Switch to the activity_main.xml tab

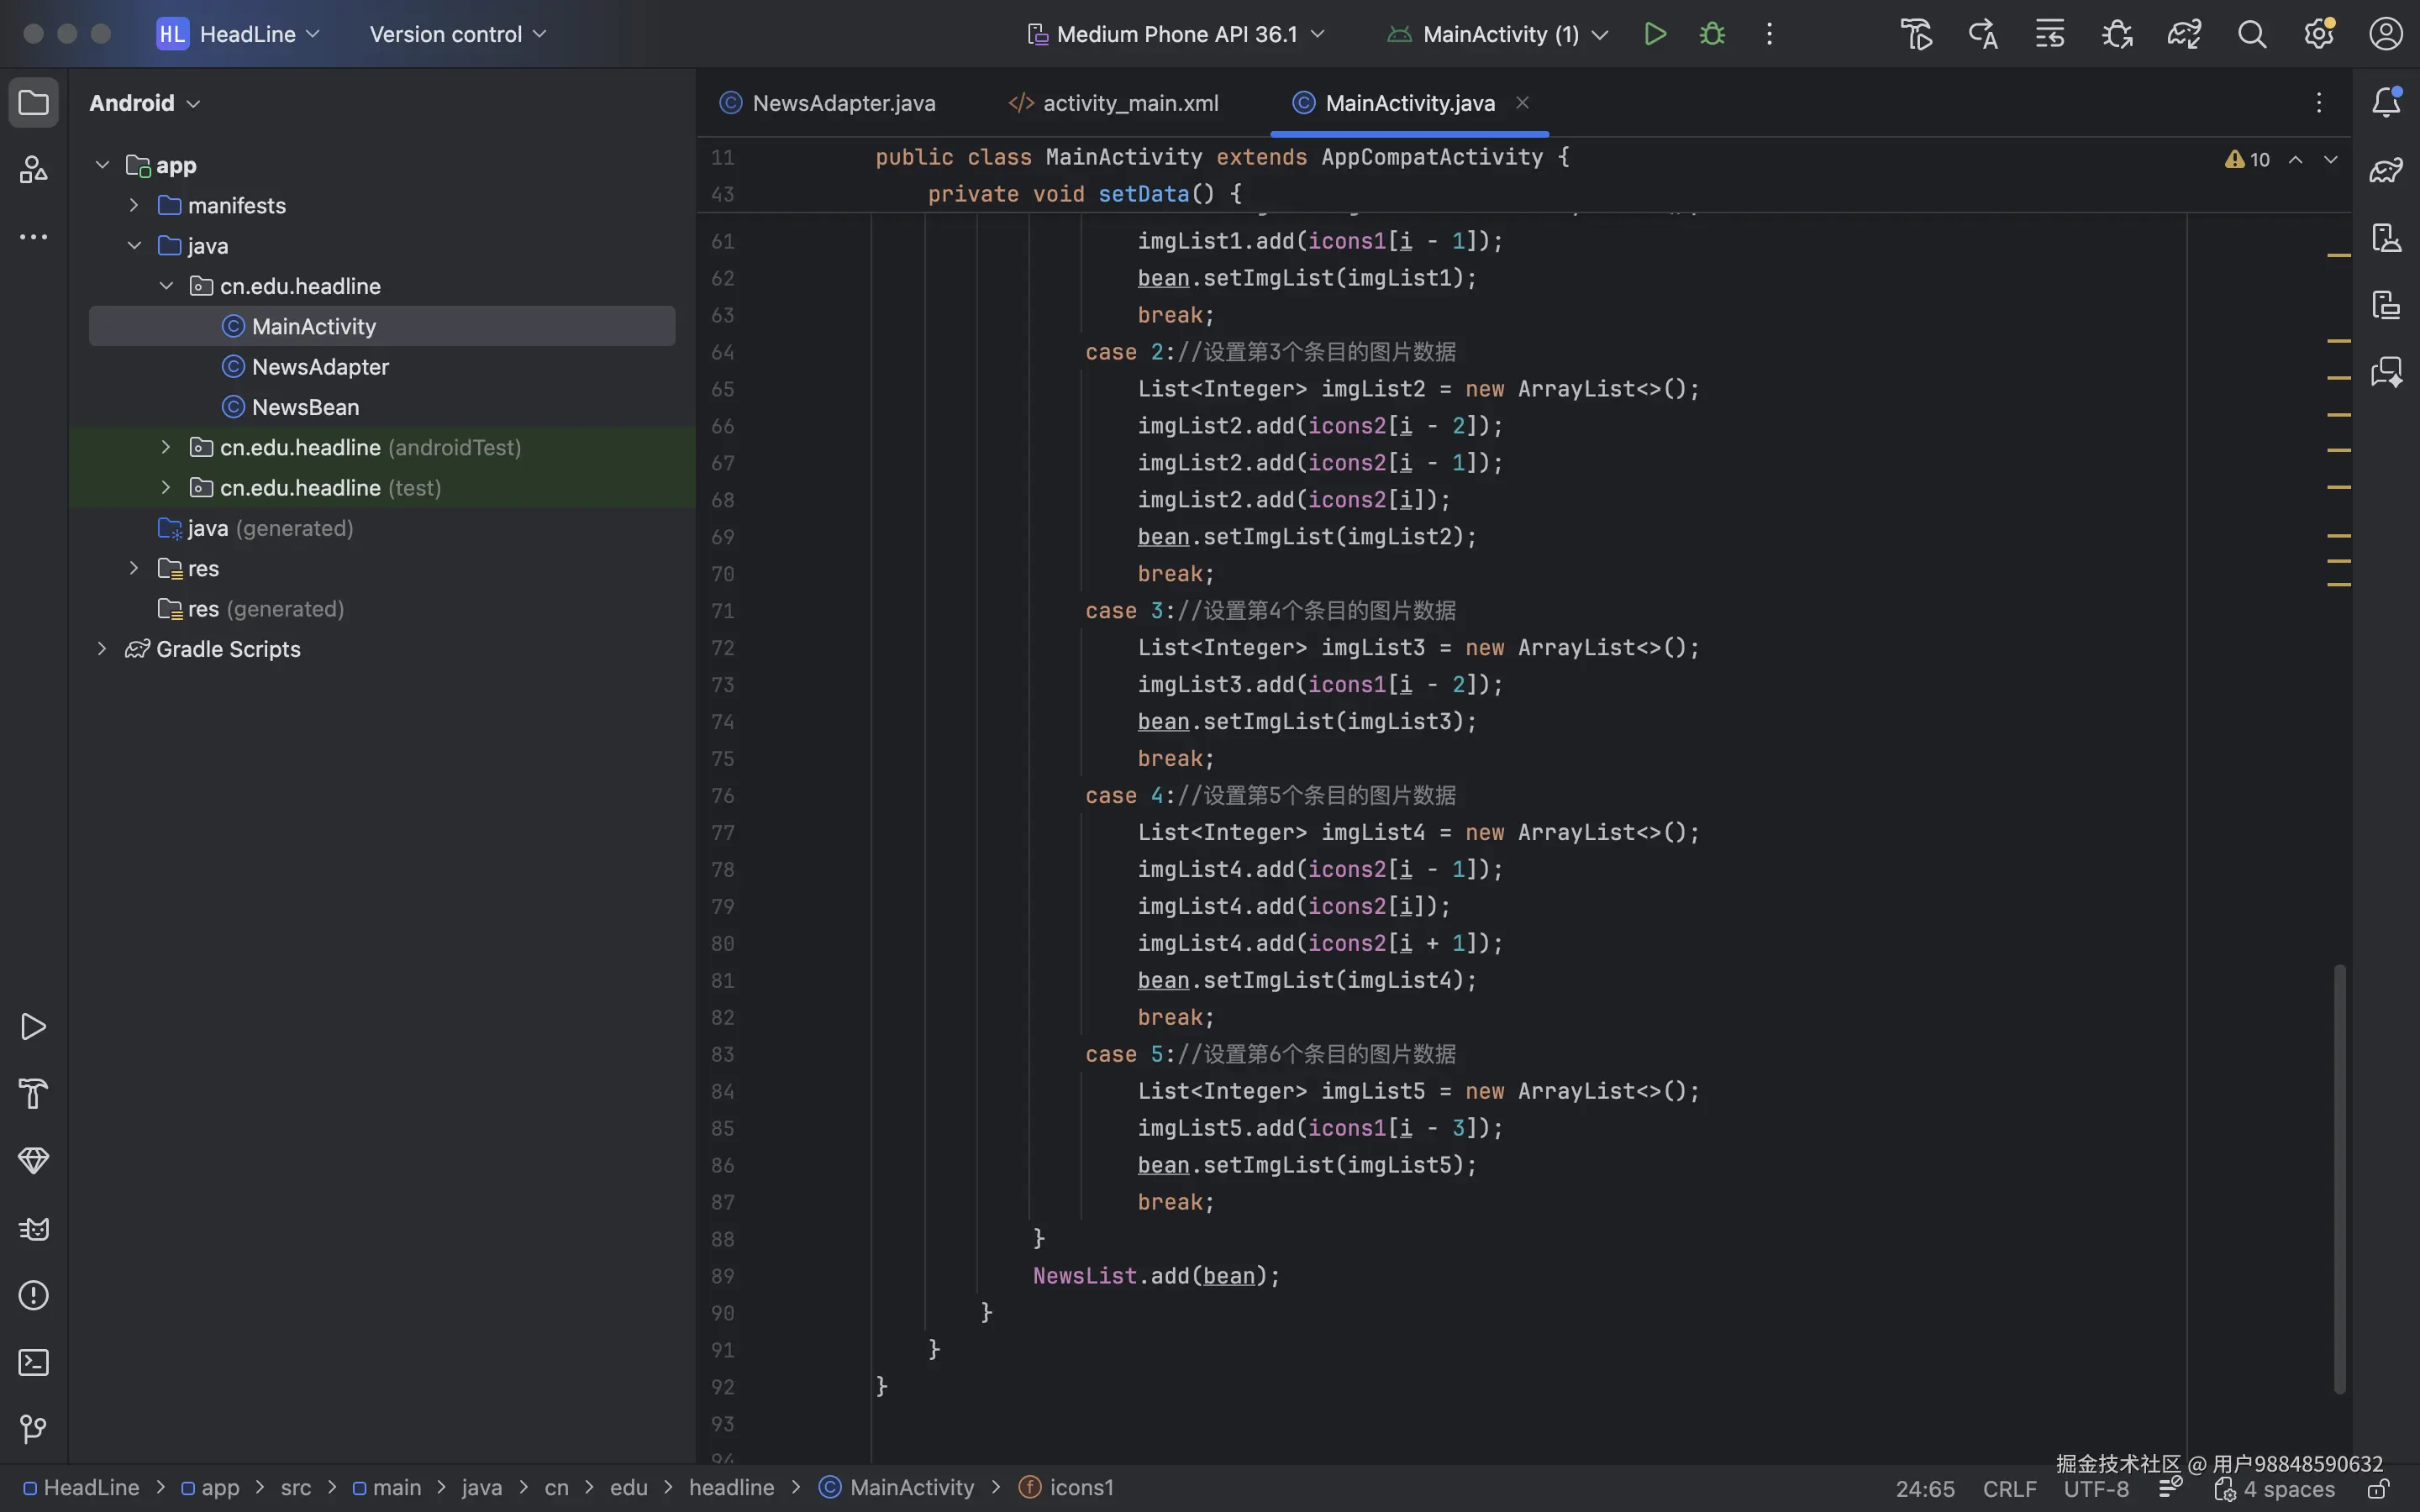coord(1130,103)
